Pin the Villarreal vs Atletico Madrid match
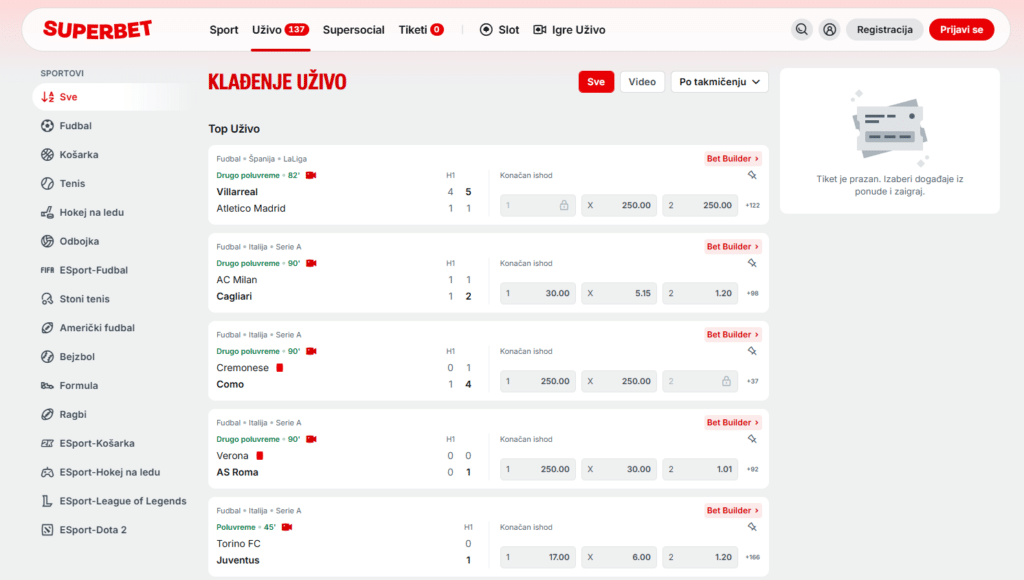This screenshot has height=580, width=1024. point(752,175)
